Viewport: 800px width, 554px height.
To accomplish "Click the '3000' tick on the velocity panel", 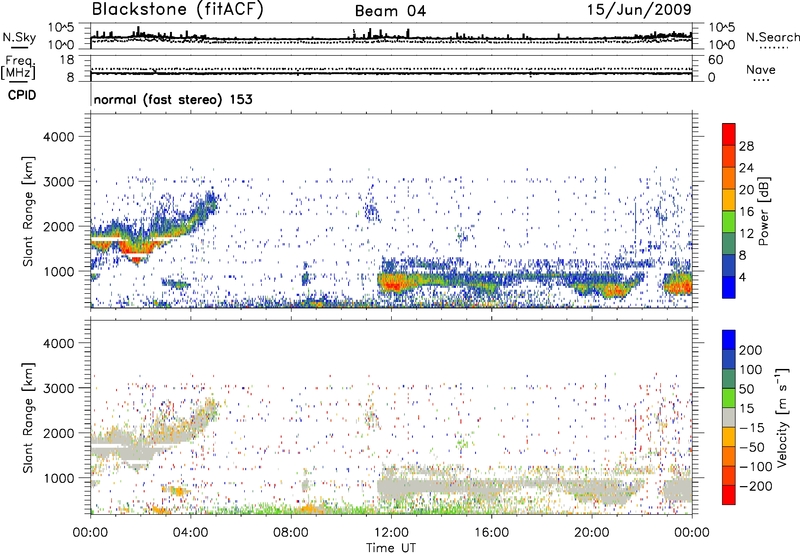I will tap(59, 388).
